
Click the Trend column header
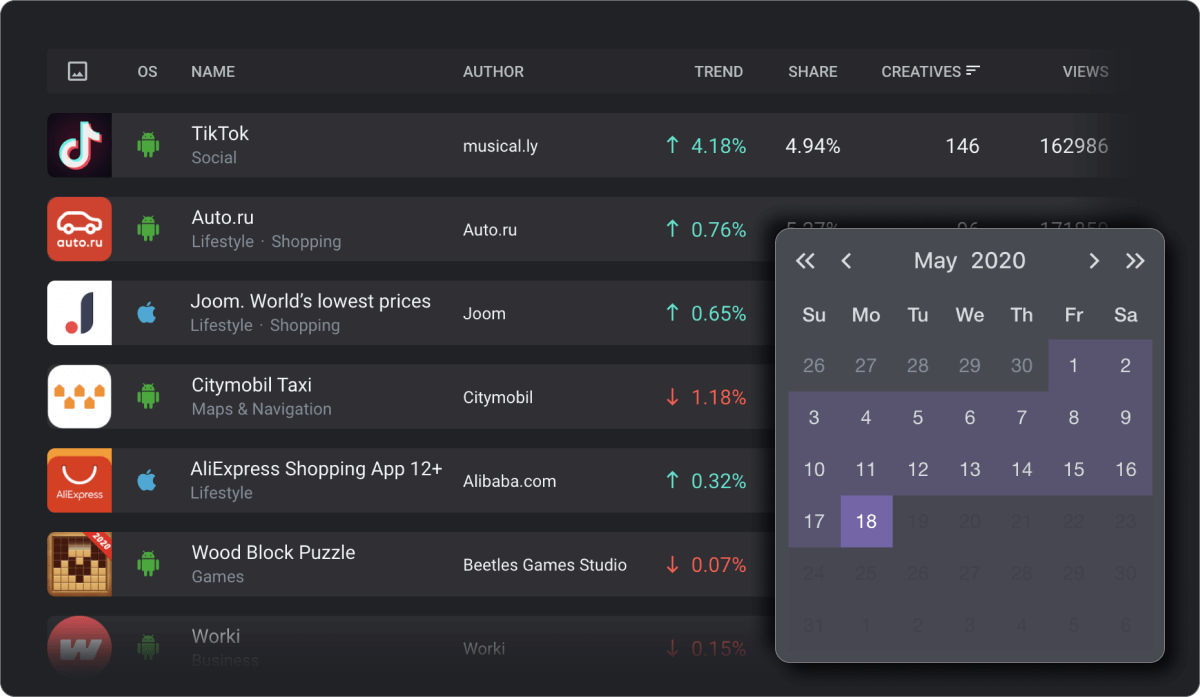tap(718, 72)
